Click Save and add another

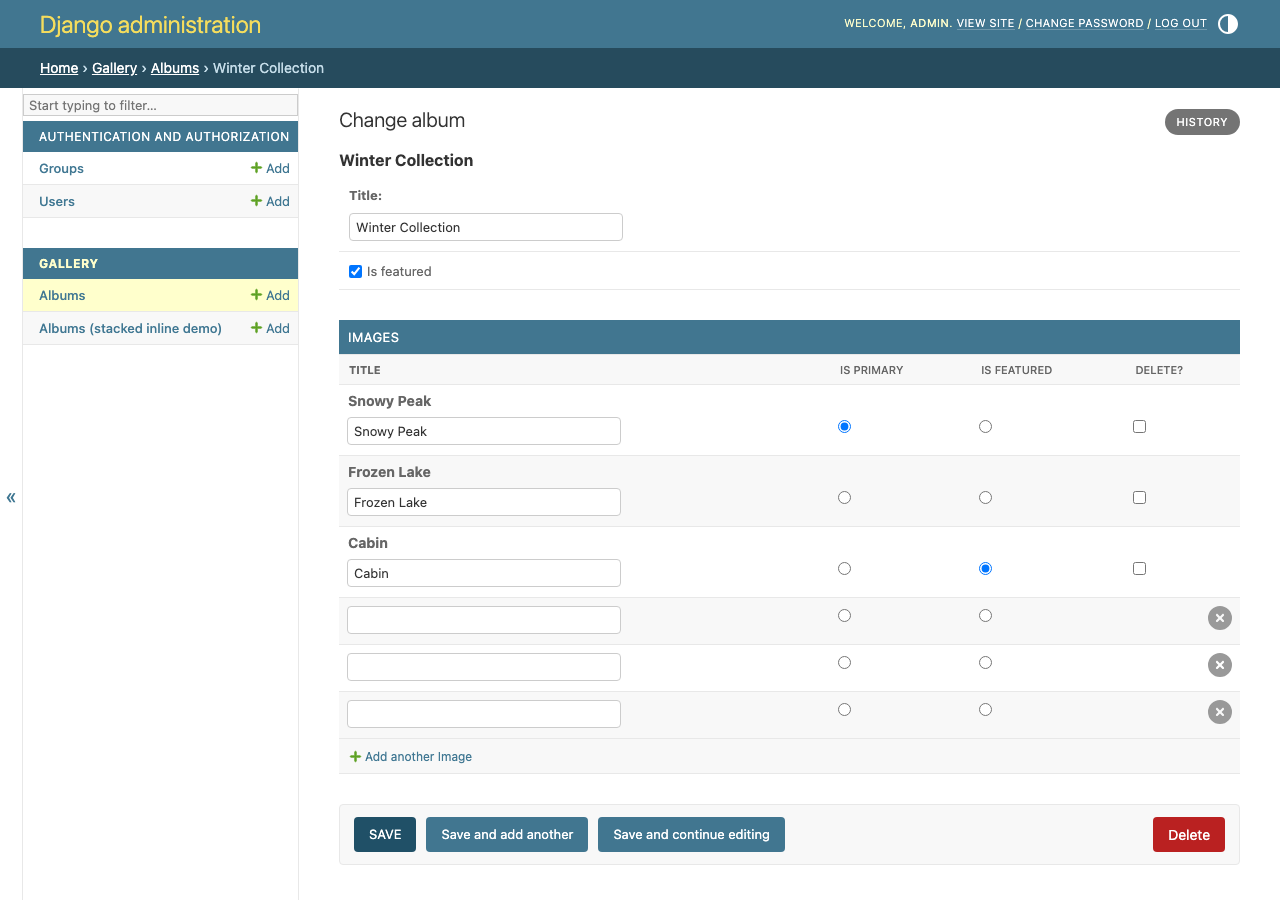[507, 834]
